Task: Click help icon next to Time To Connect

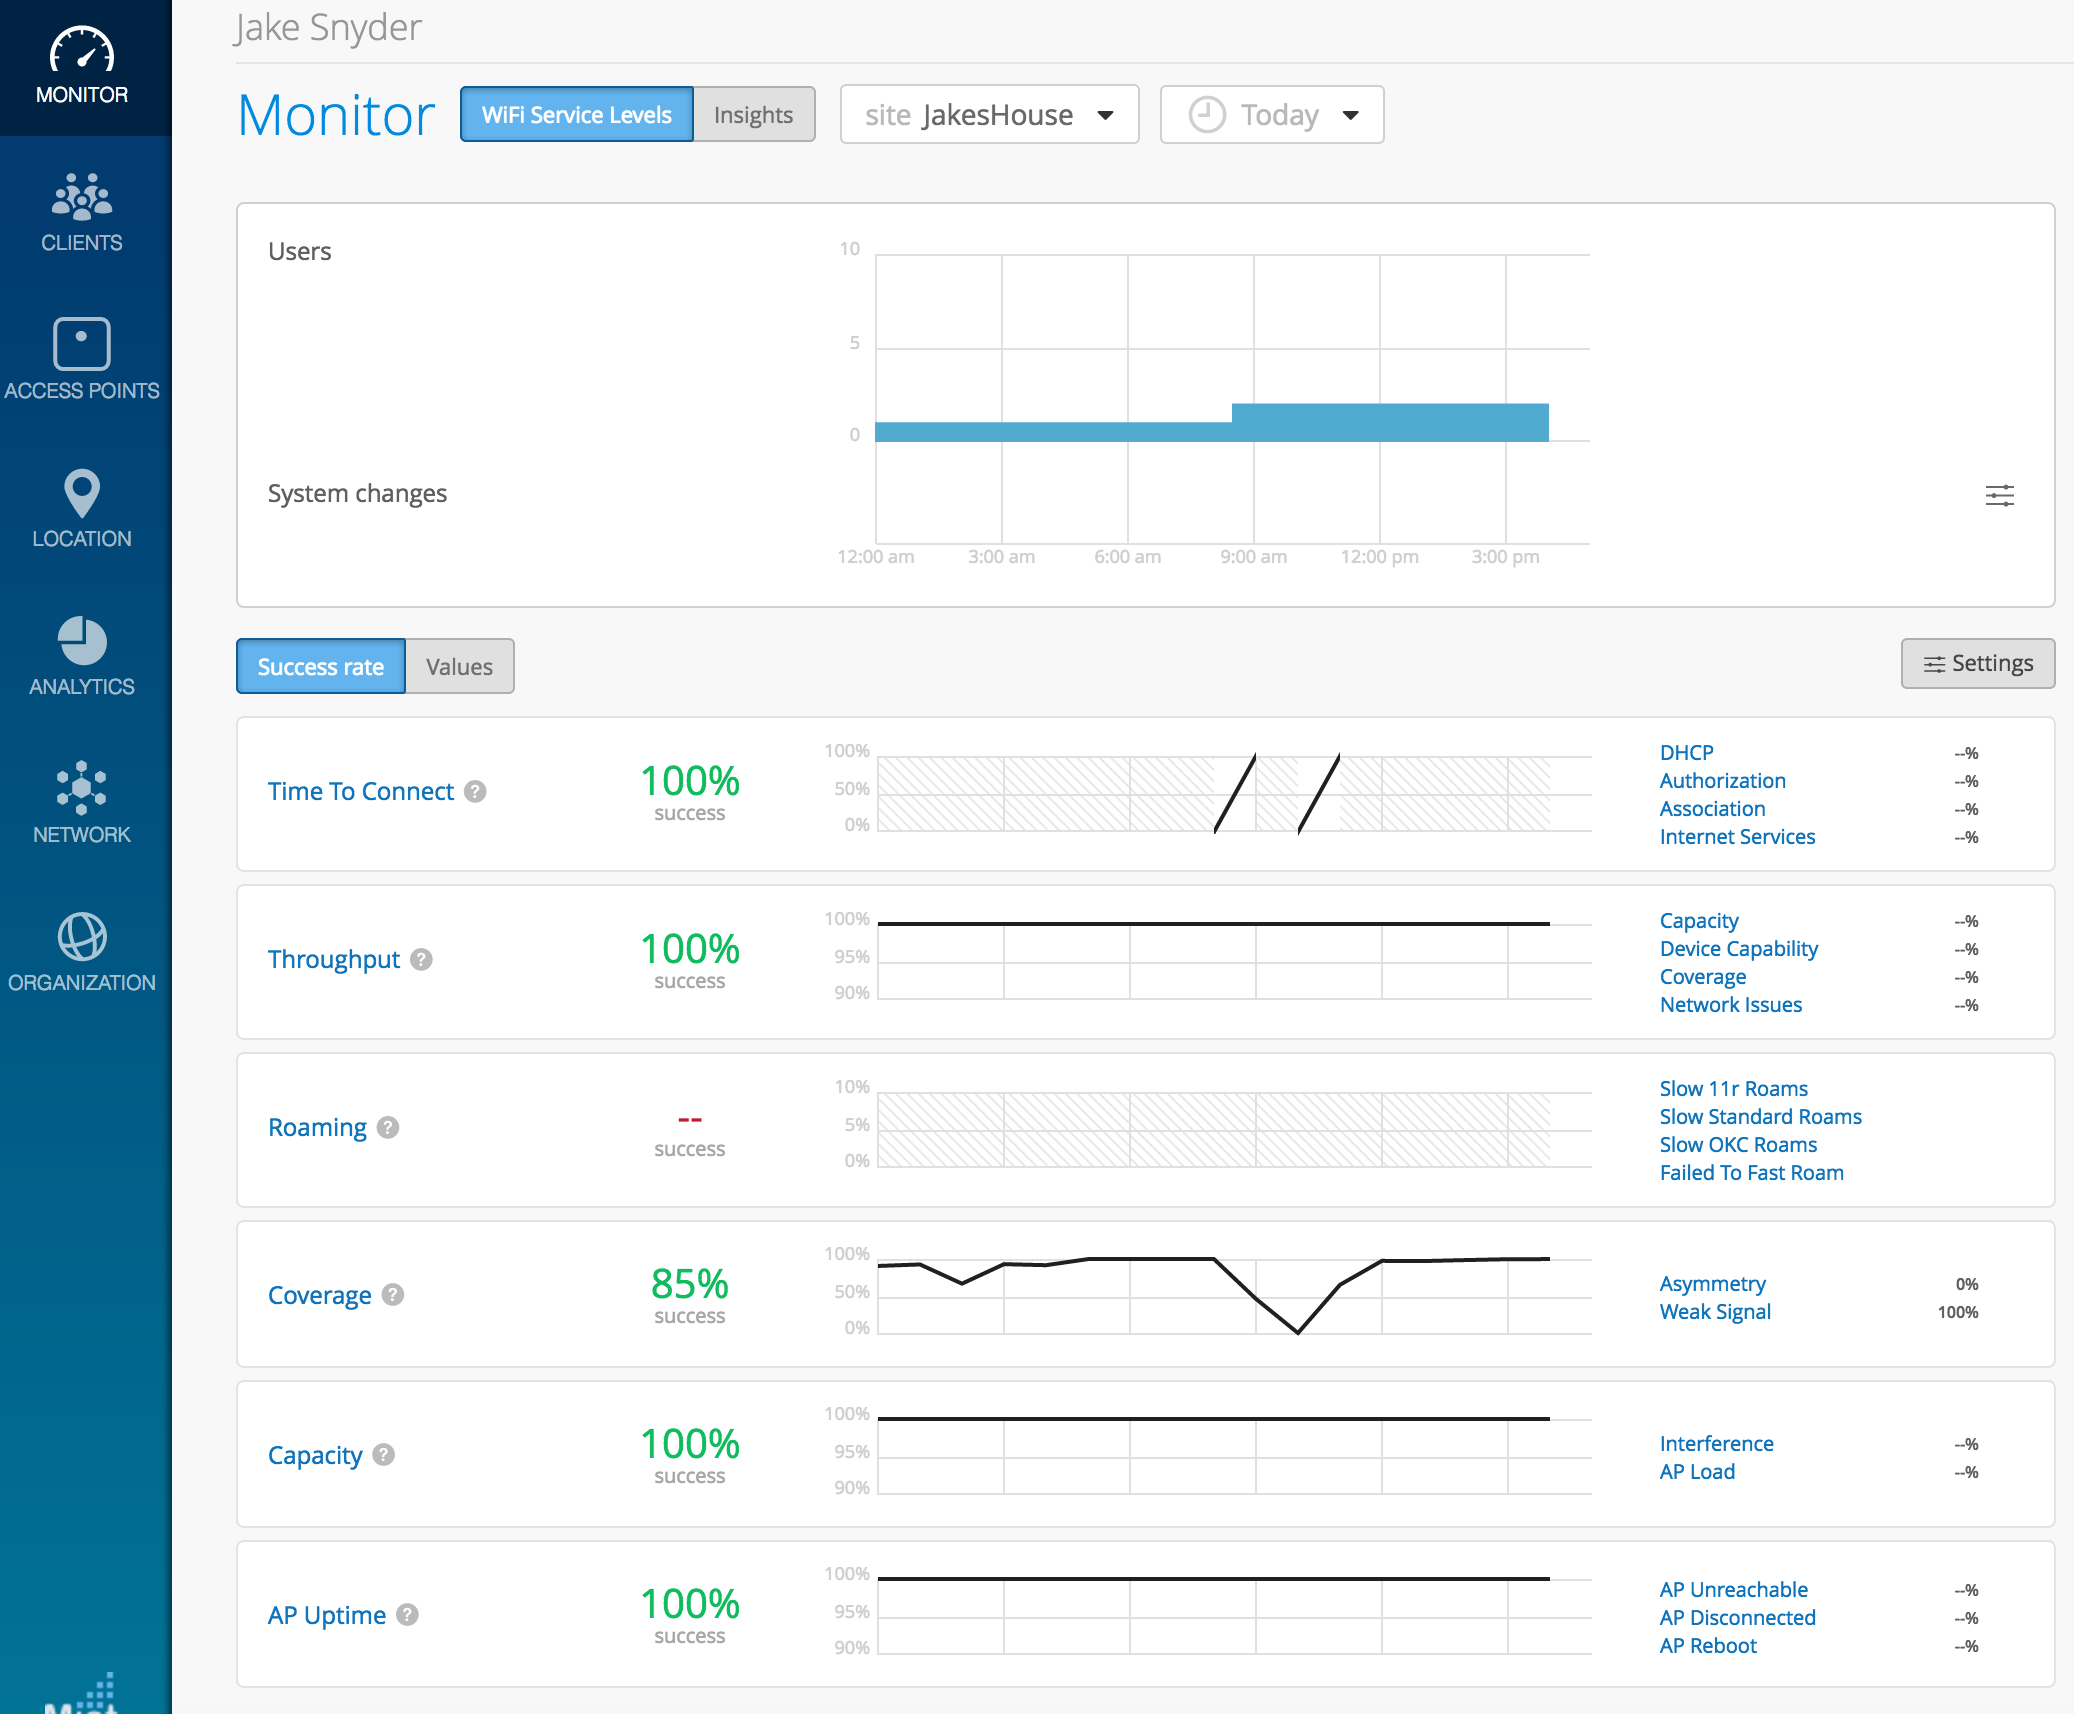Action: [x=476, y=791]
